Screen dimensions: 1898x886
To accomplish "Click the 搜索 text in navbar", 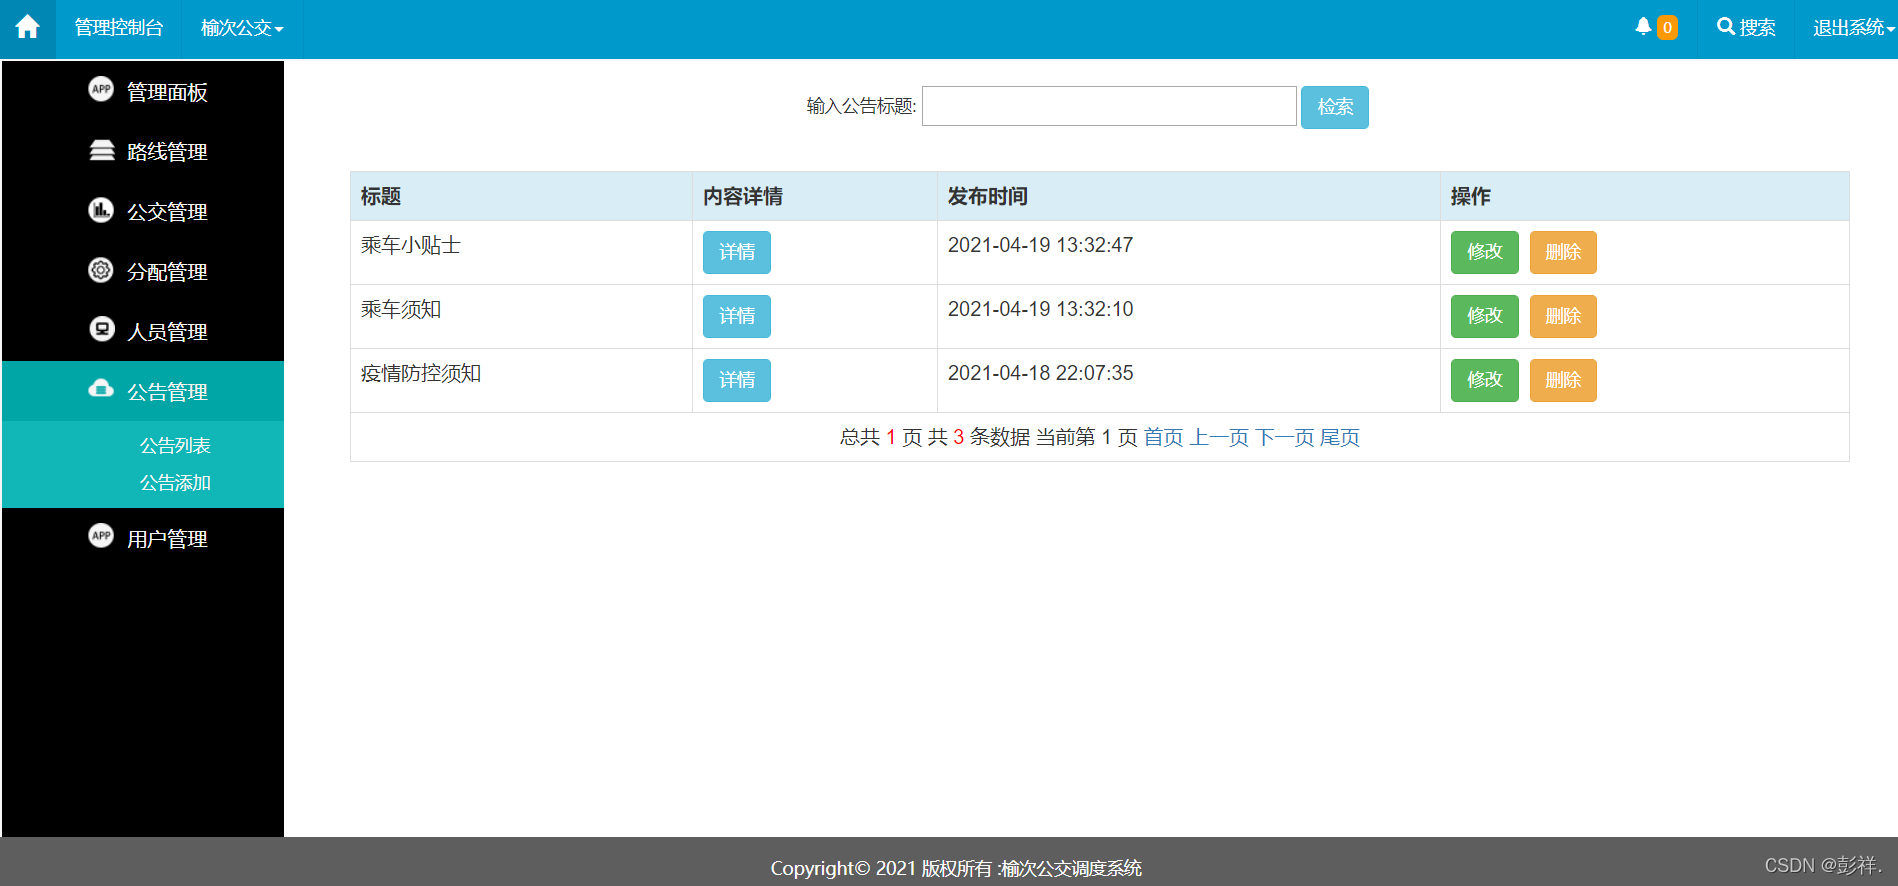I will pos(1758,28).
